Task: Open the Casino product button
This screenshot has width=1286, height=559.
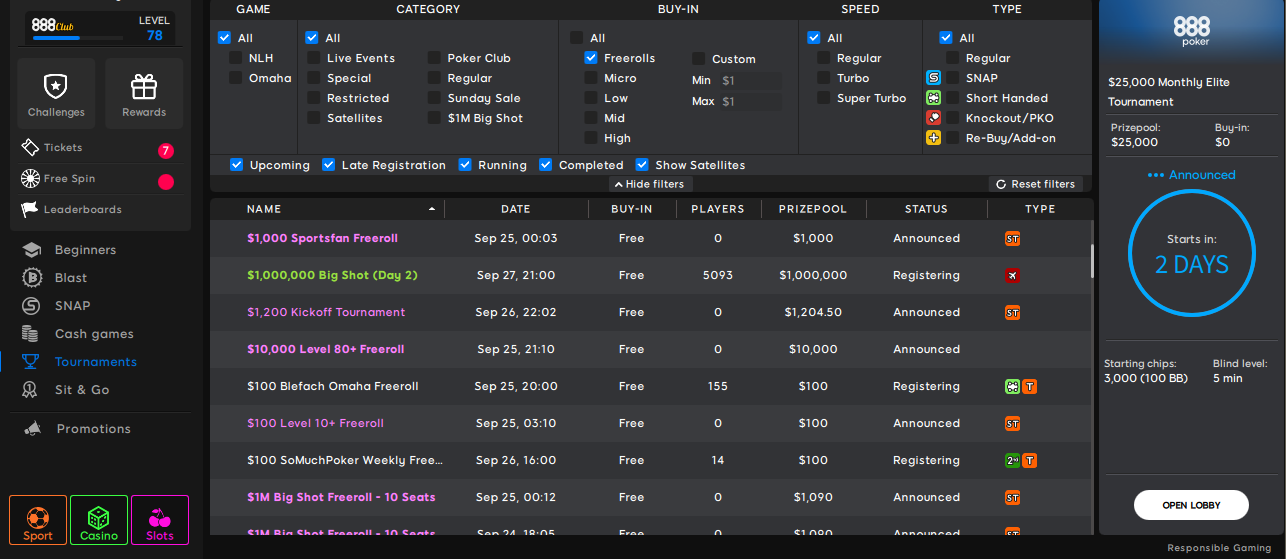Action: (x=99, y=520)
